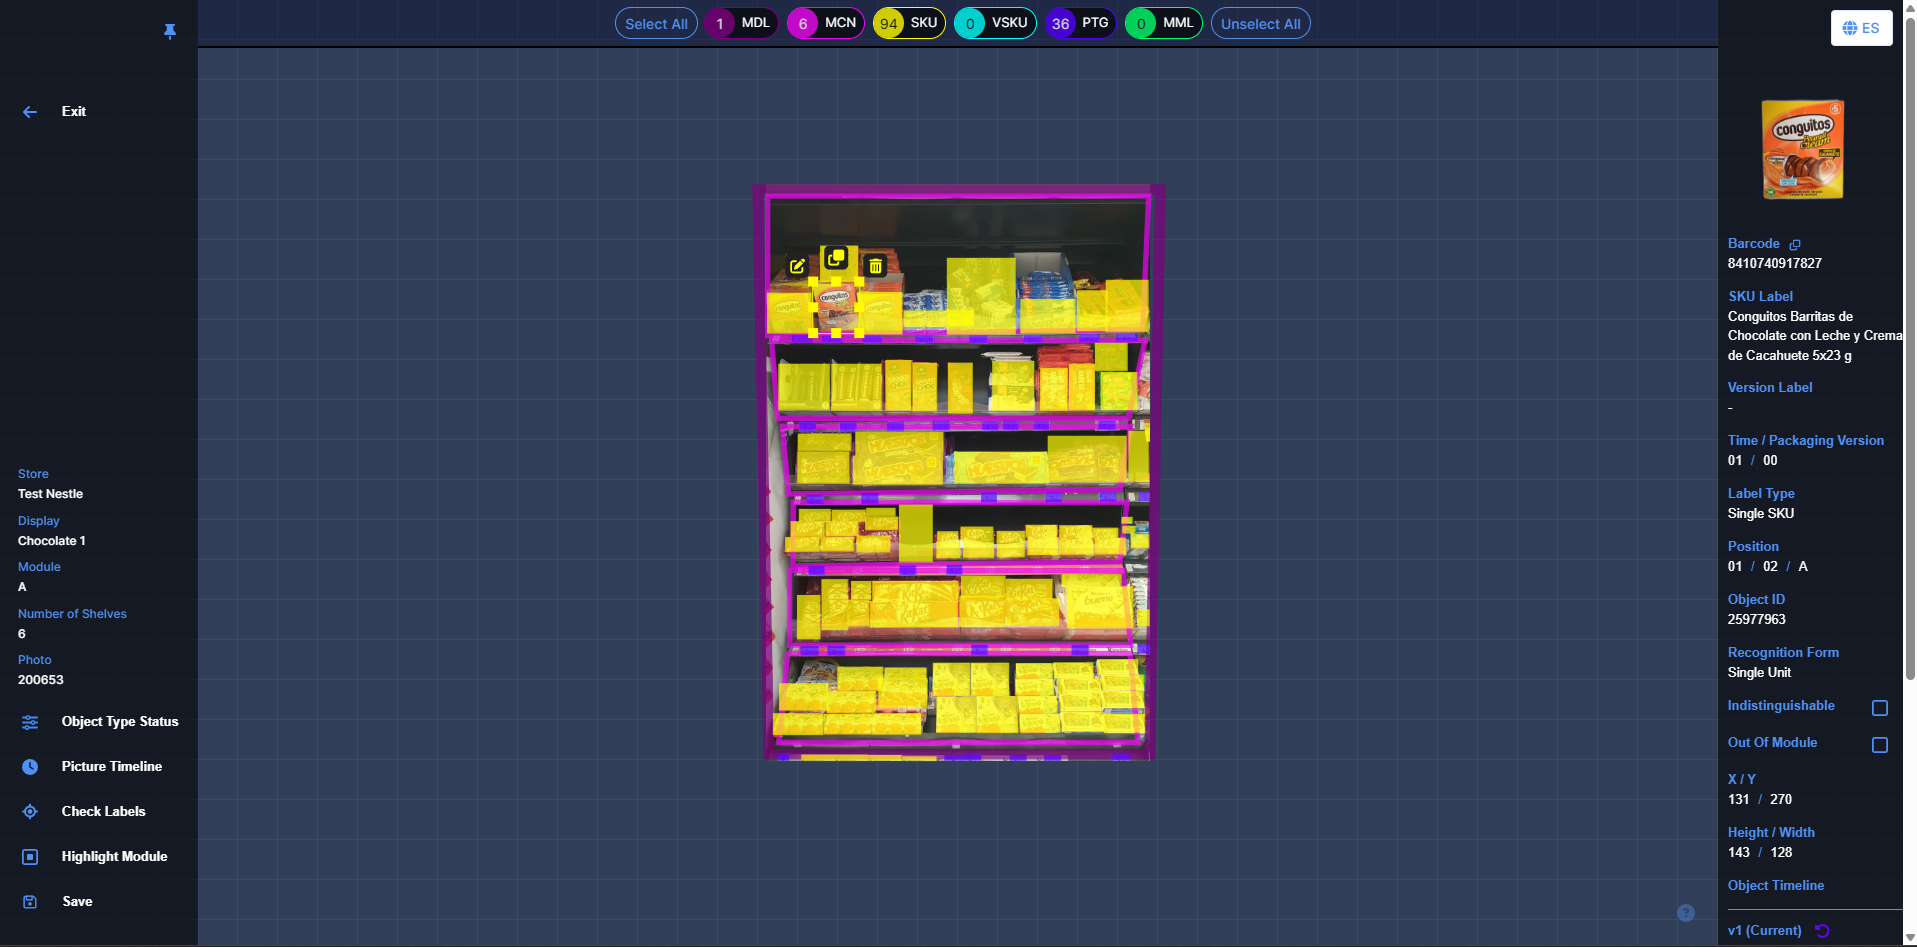
Task: Restore v1 with the revert arrow icon
Action: point(1822,931)
